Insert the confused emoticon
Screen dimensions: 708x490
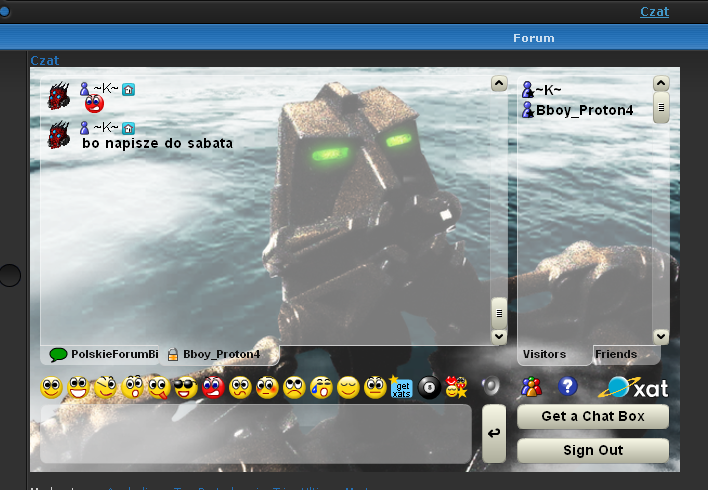(x=240, y=387)
